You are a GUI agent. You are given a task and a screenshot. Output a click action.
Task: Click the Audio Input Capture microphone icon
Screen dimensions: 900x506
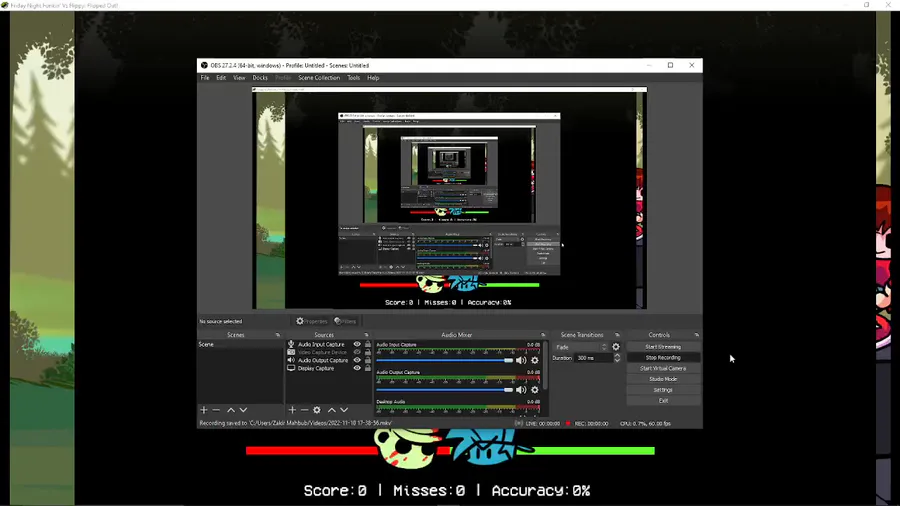[x=291, y=344]
